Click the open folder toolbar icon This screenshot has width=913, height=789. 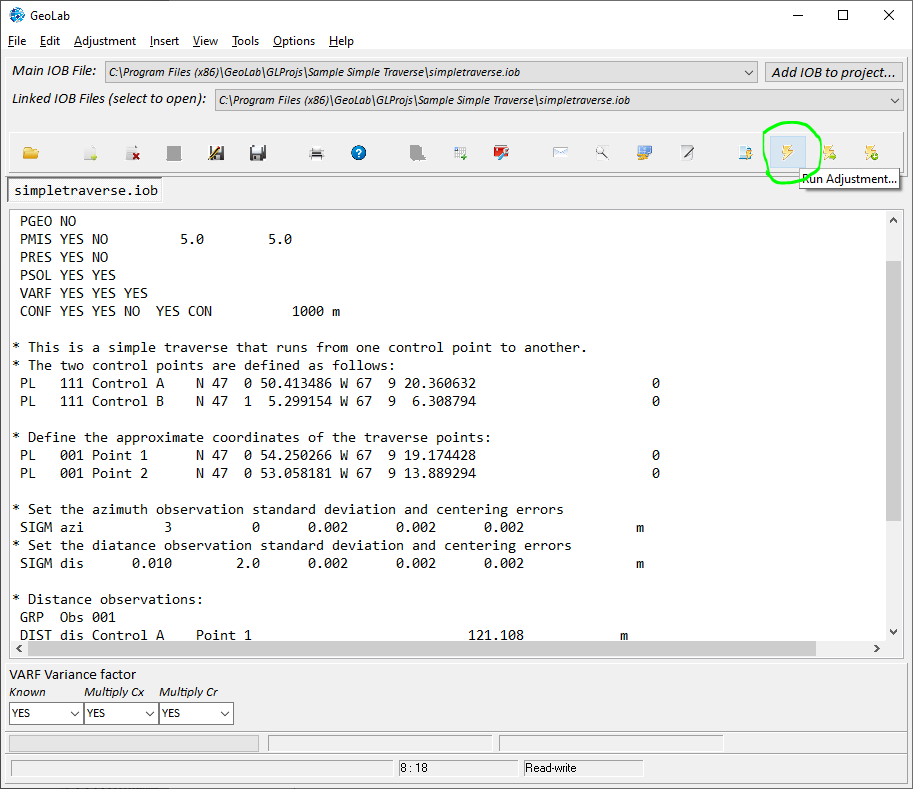[31, 153]
